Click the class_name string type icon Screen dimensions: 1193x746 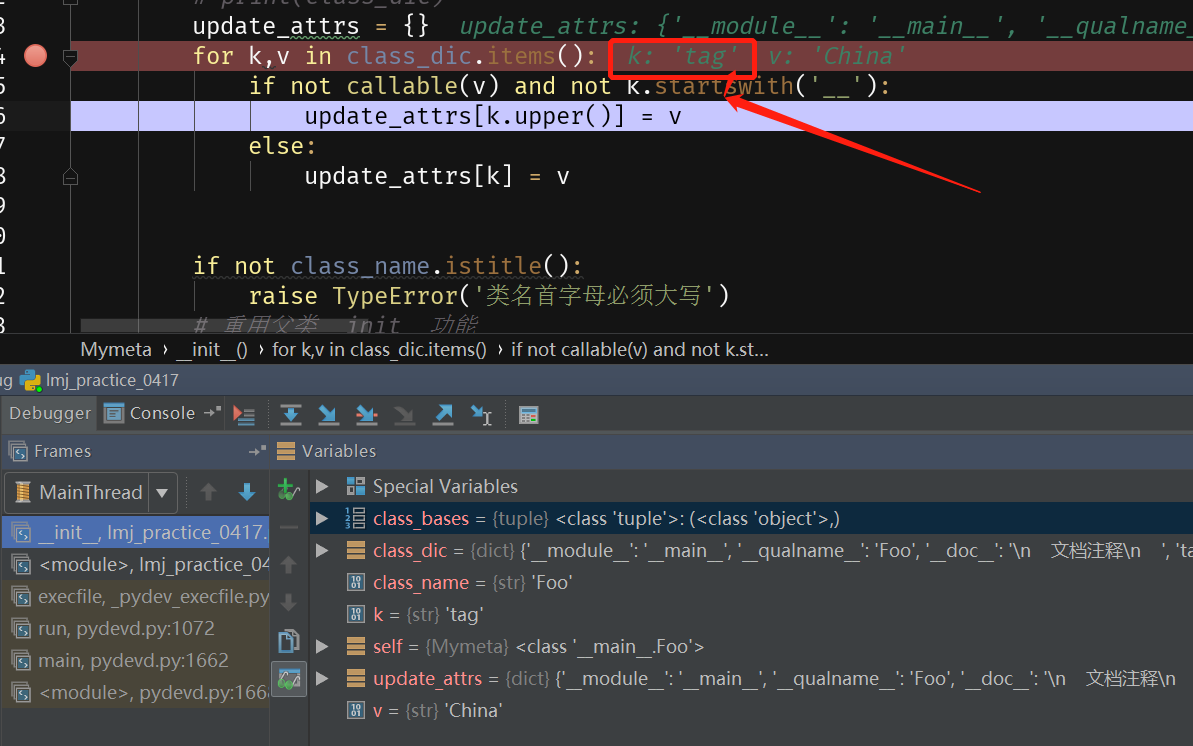pos(355,582)
